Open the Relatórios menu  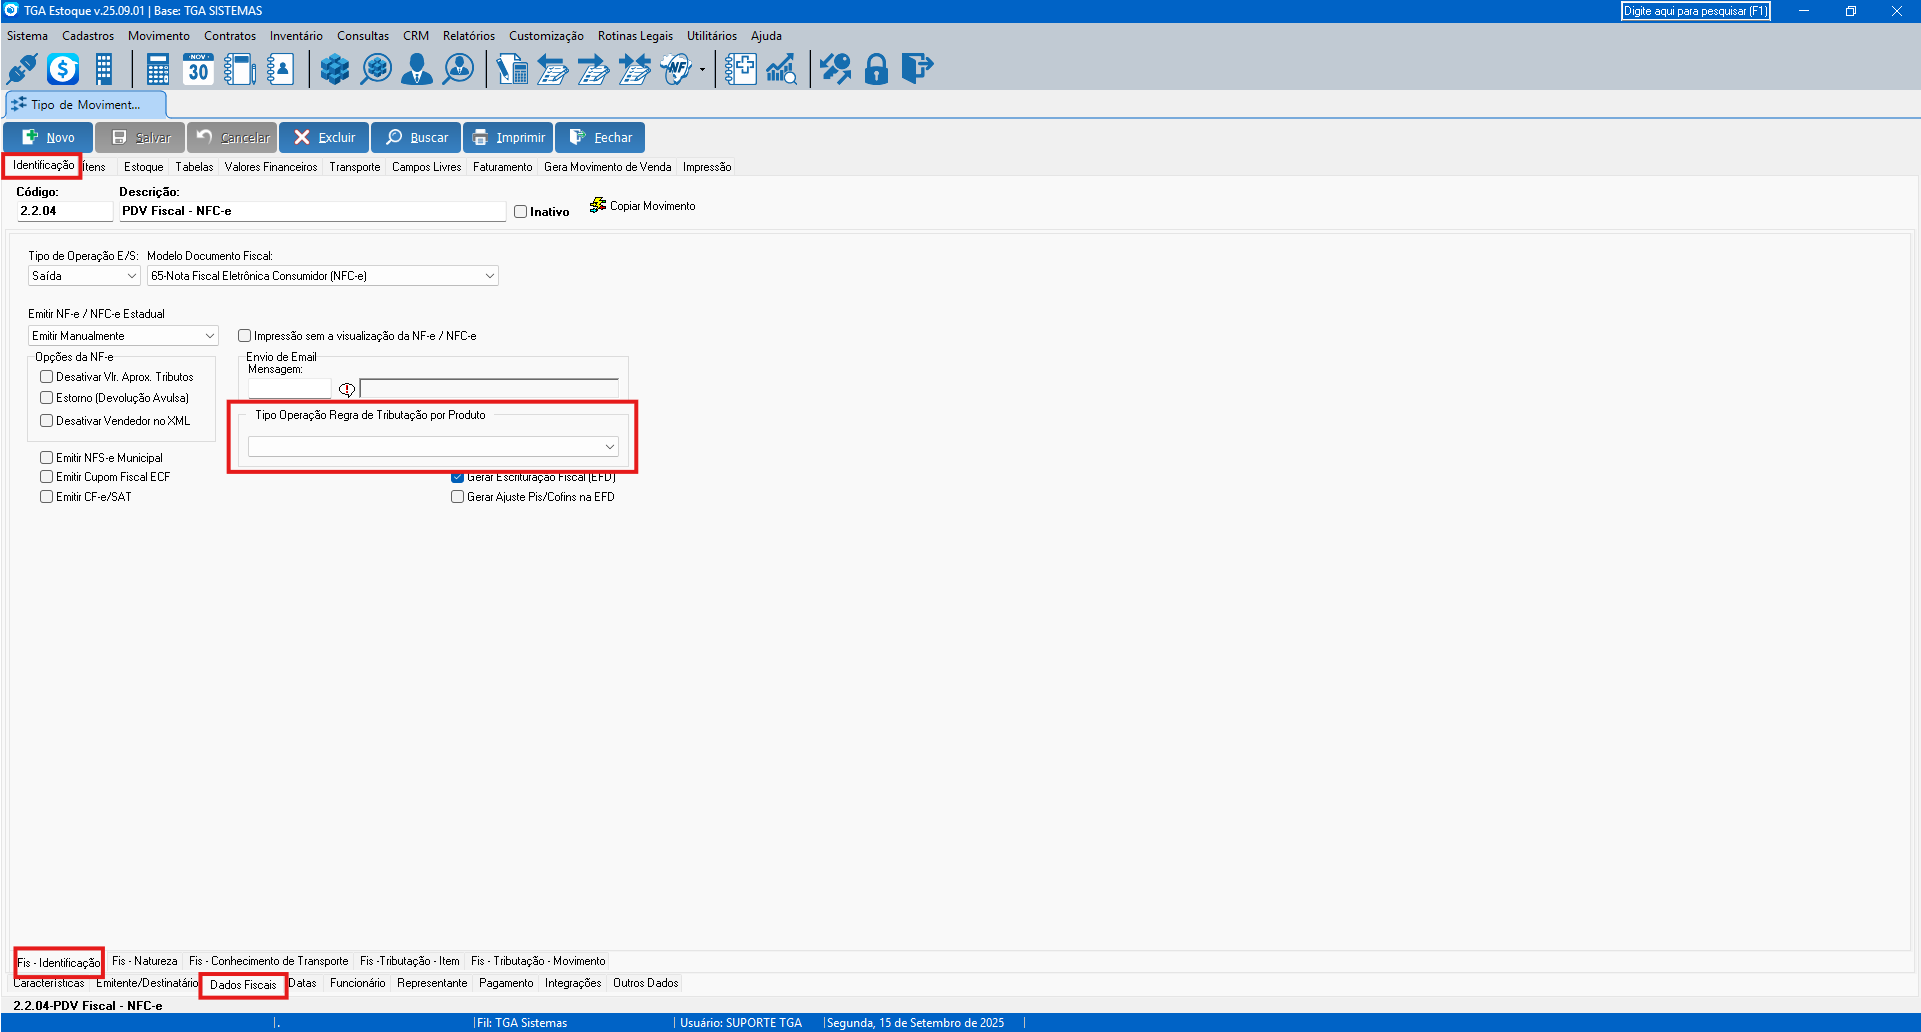(x=468, y=36)
